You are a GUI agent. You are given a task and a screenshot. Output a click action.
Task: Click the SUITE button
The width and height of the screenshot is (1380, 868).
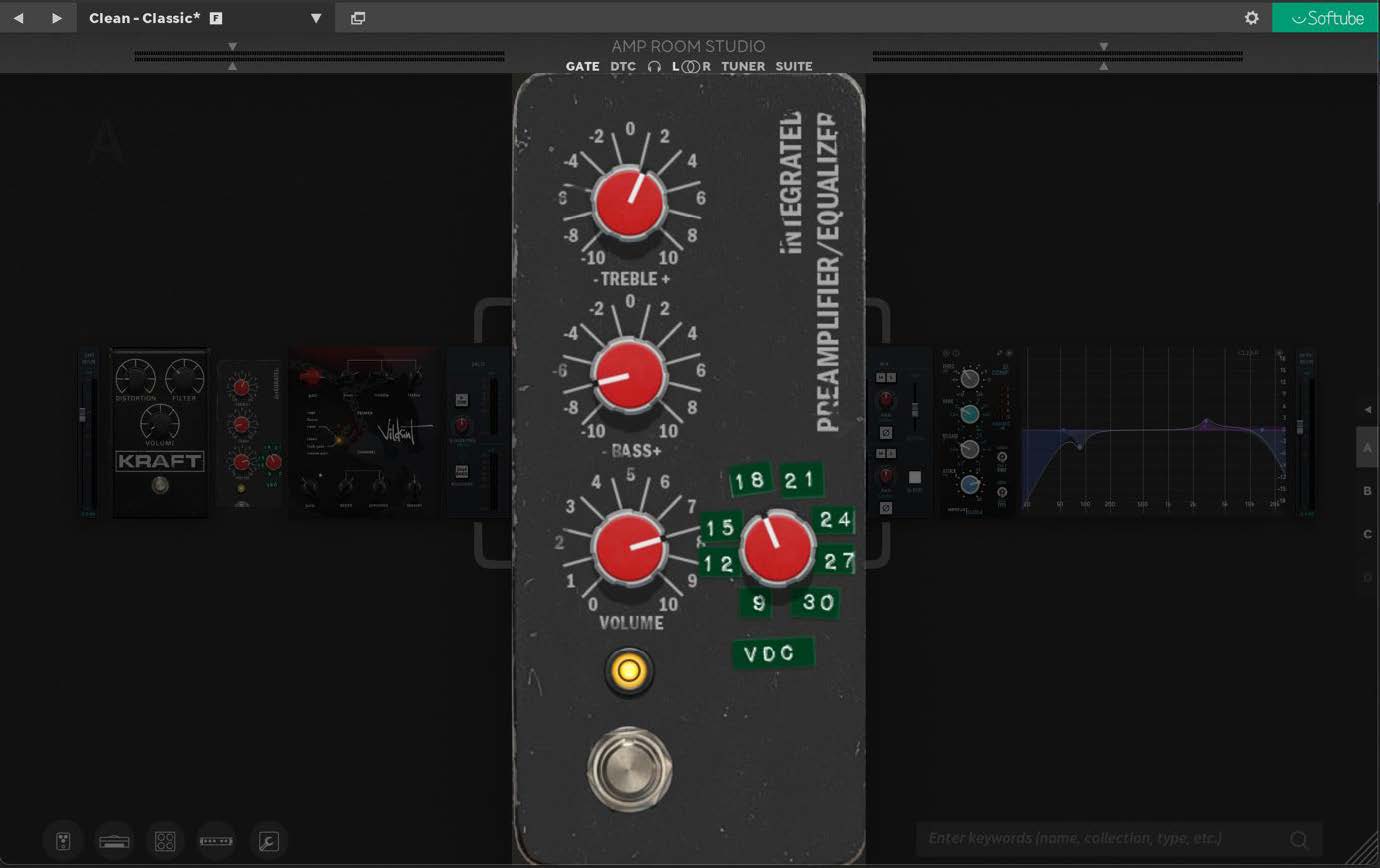pyautogui.click(x=794, y=67)
